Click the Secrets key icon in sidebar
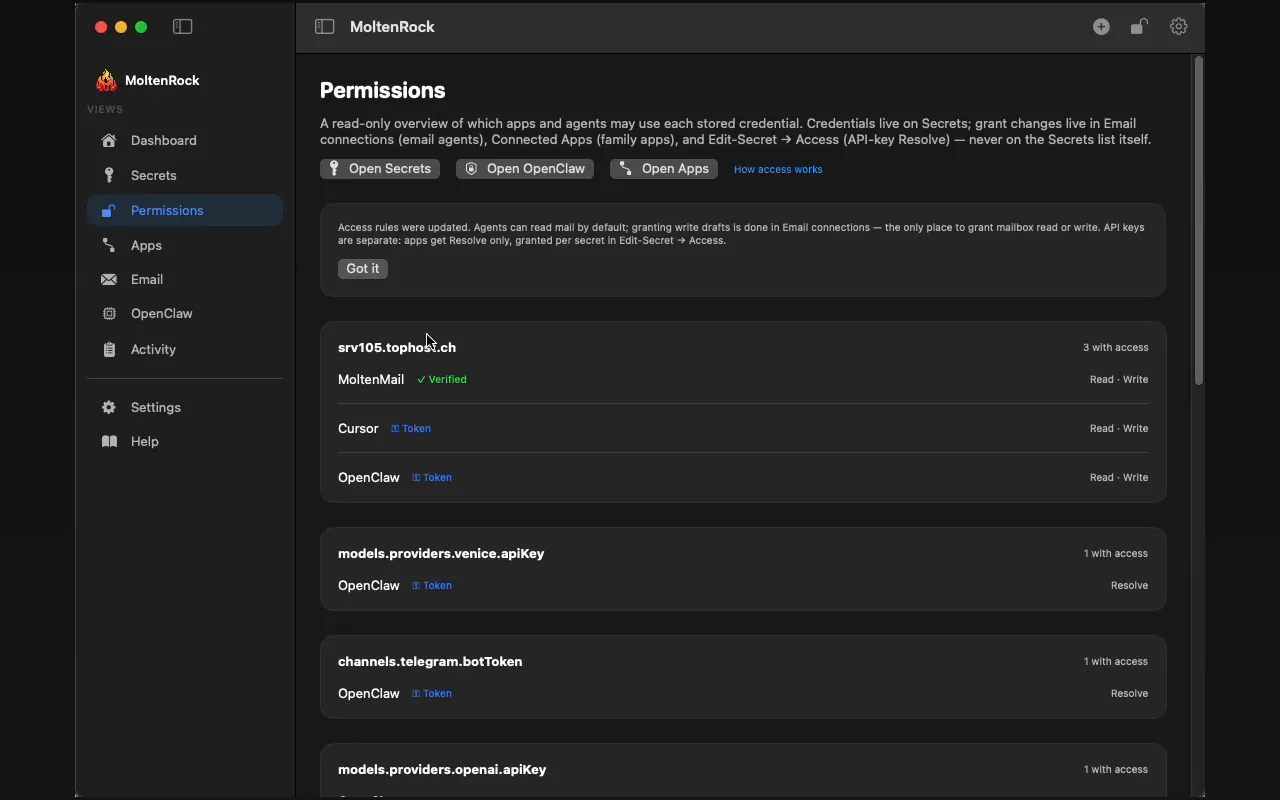This screenshot has height=800, width=1280. [109, 175]
